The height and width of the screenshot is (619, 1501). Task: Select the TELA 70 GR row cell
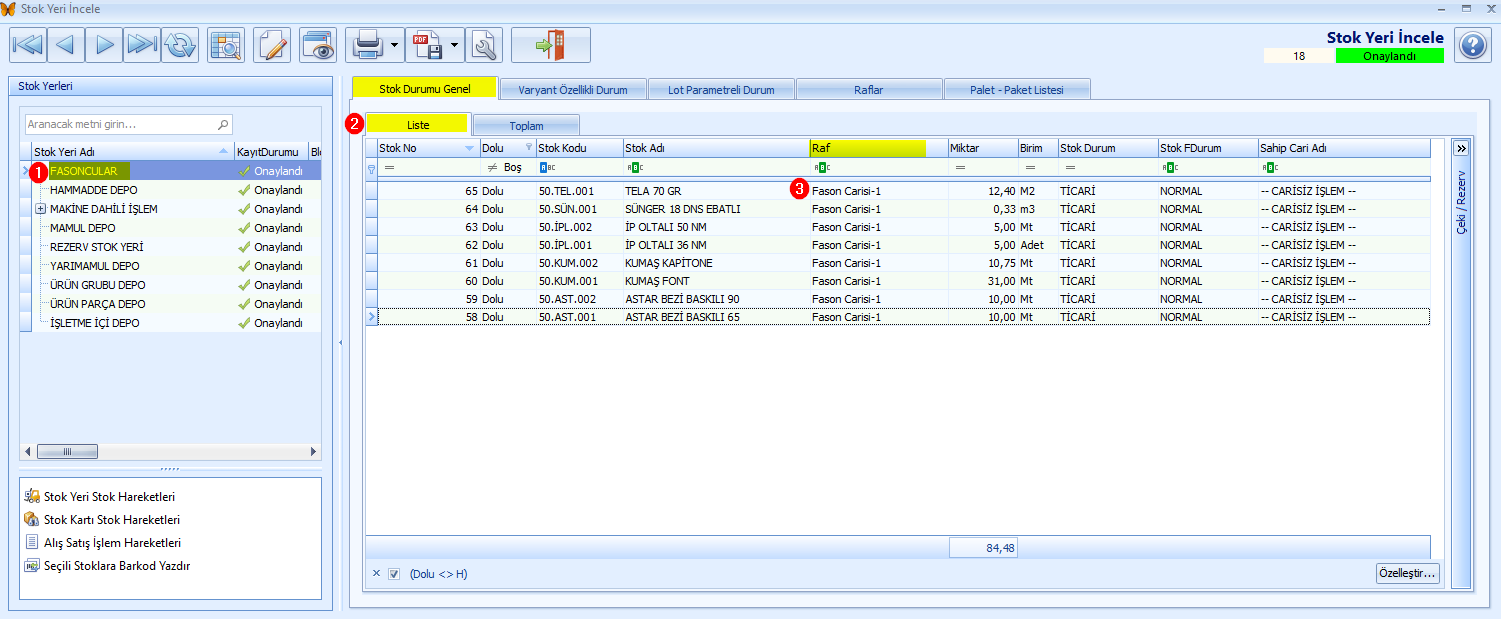(716, 190)
